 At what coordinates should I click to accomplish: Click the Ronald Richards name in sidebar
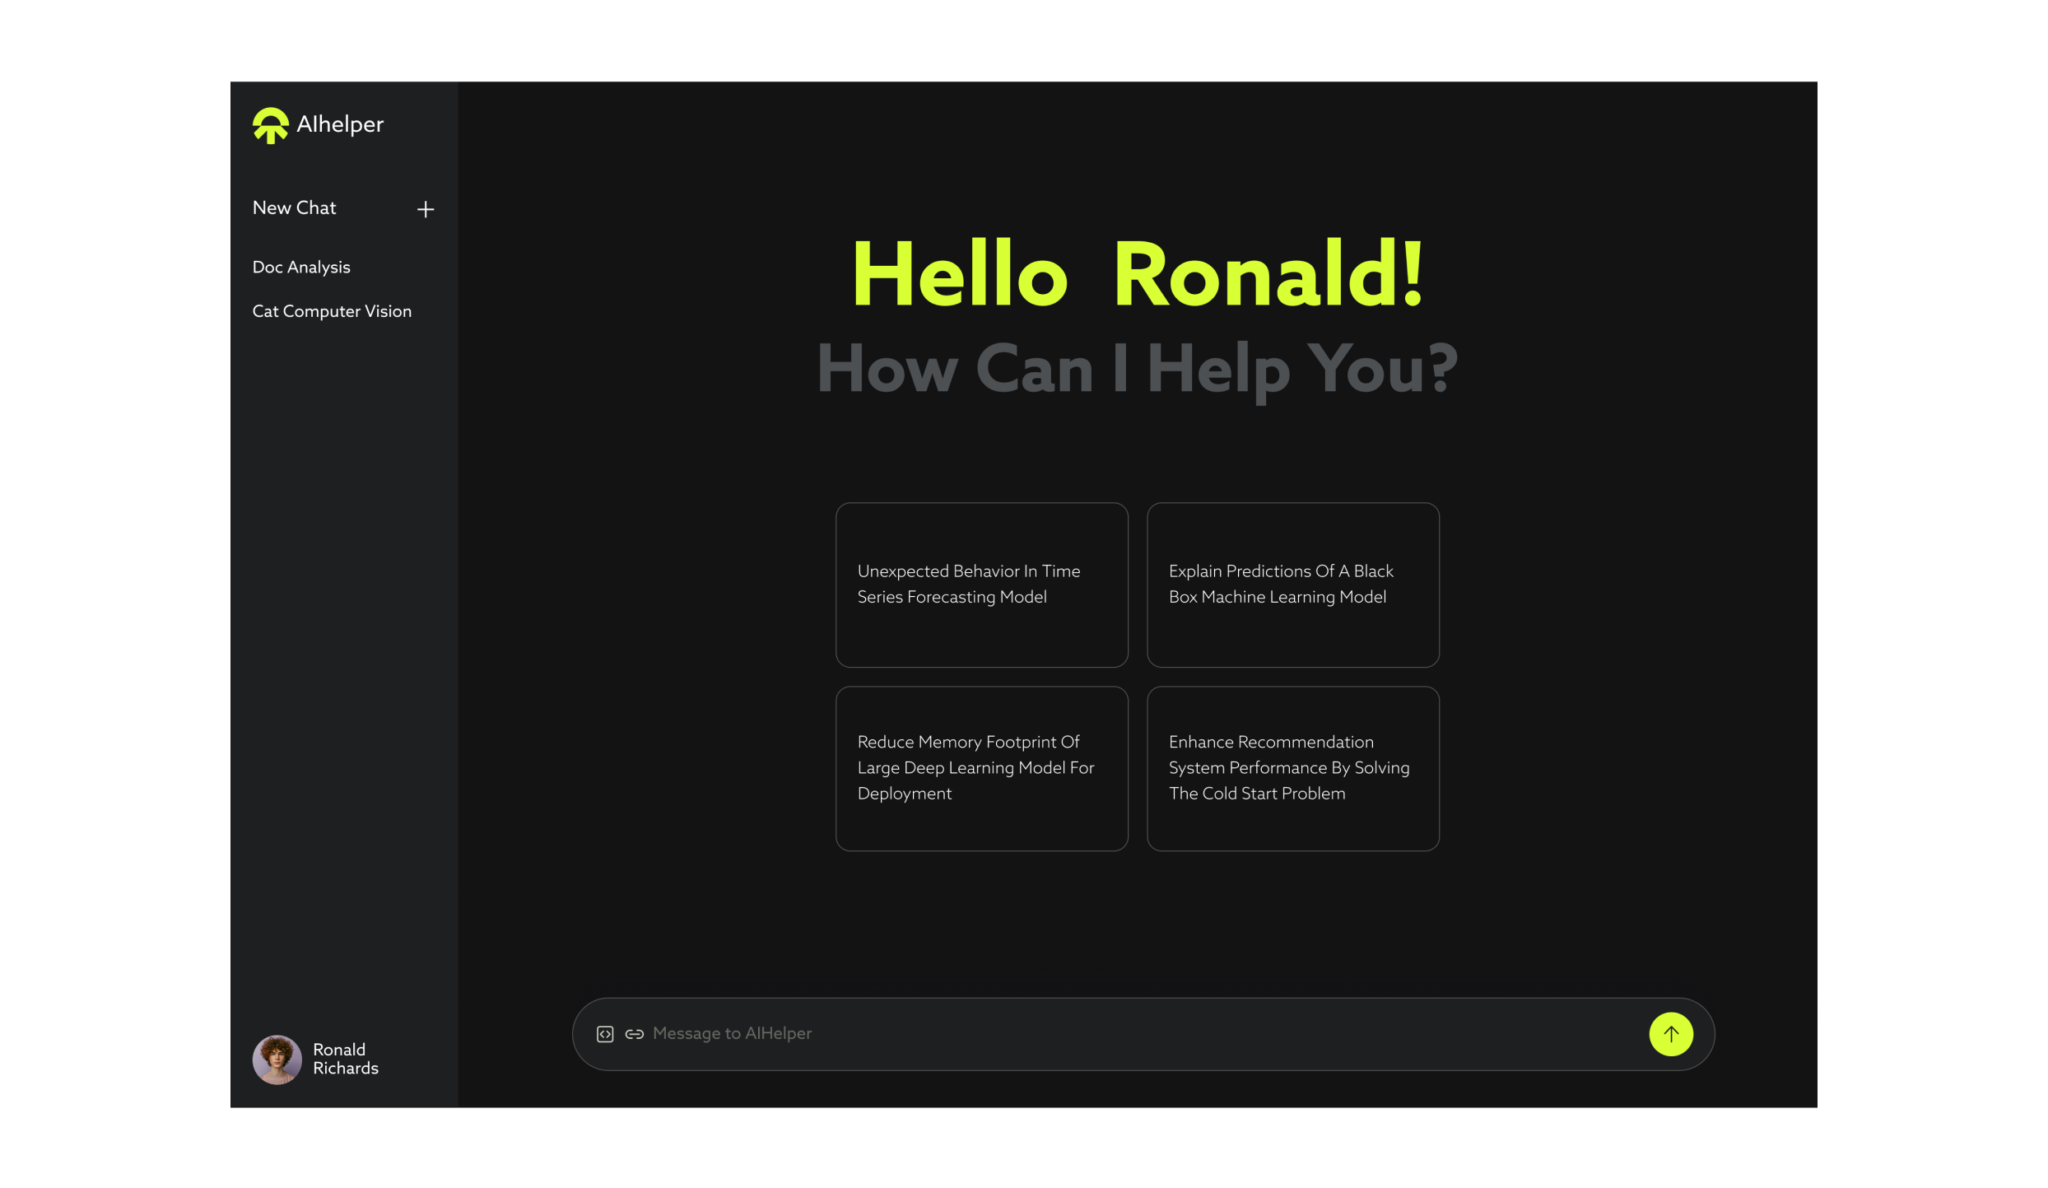click(x=345, y=1059)
